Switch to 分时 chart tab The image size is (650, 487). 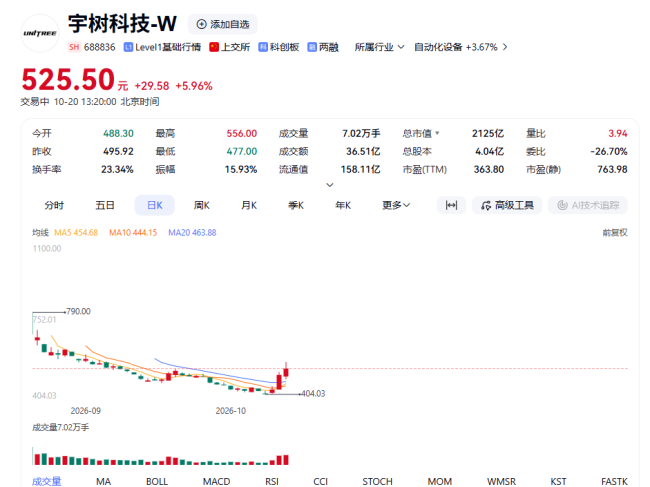tap(54, 206)
